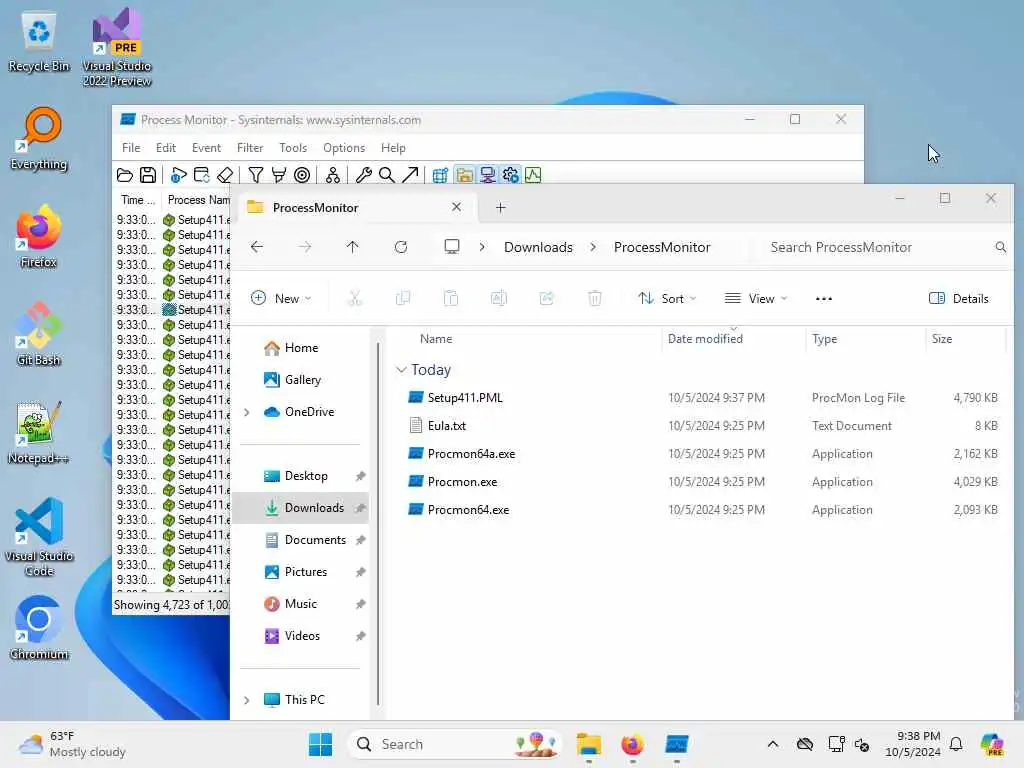
Task: Refresh the File Explorer folder
Action: [x=401, y=247]
